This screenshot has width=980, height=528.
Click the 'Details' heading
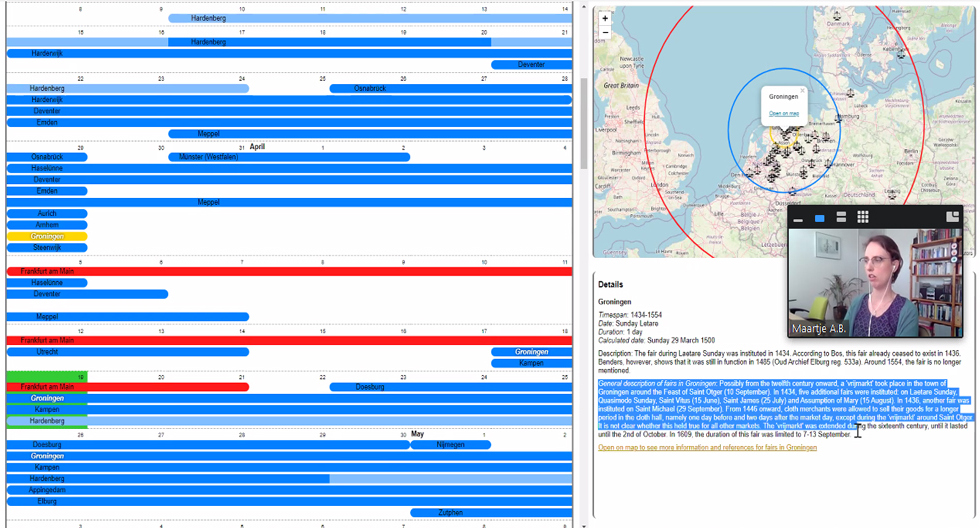click(x=610, y=284)
